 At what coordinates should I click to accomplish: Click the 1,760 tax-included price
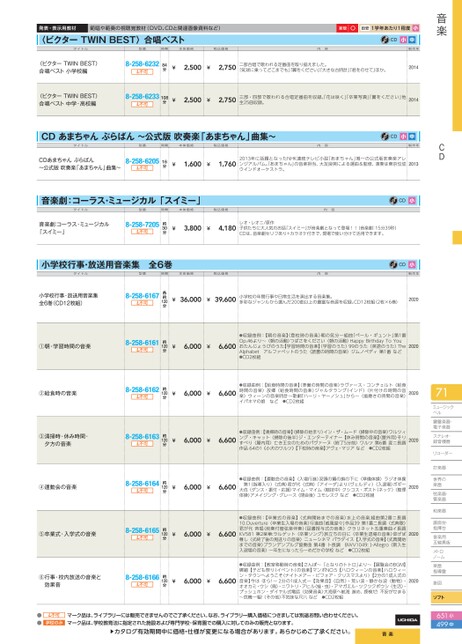tap(227, 164)
